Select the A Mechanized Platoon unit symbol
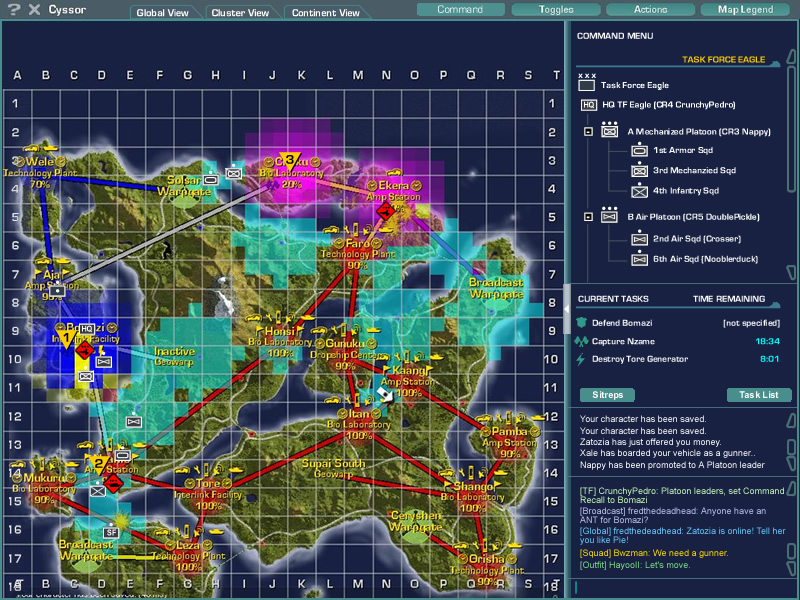The height and width of the screenshot is (600, 800). tap(609, 130)
